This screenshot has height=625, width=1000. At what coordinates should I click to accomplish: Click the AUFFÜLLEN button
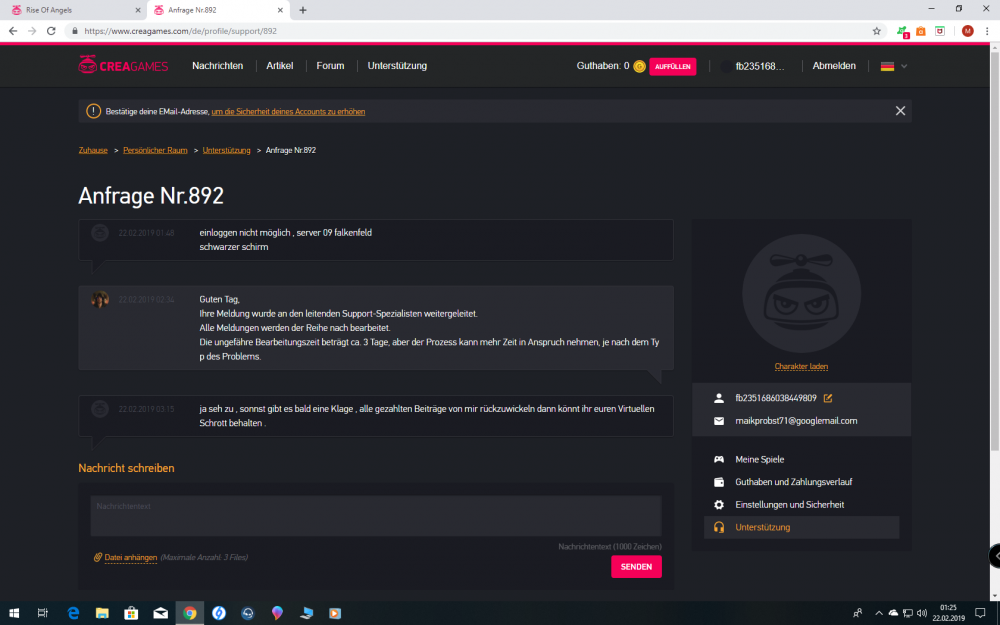pyautogui.click(x=672, y=66)
